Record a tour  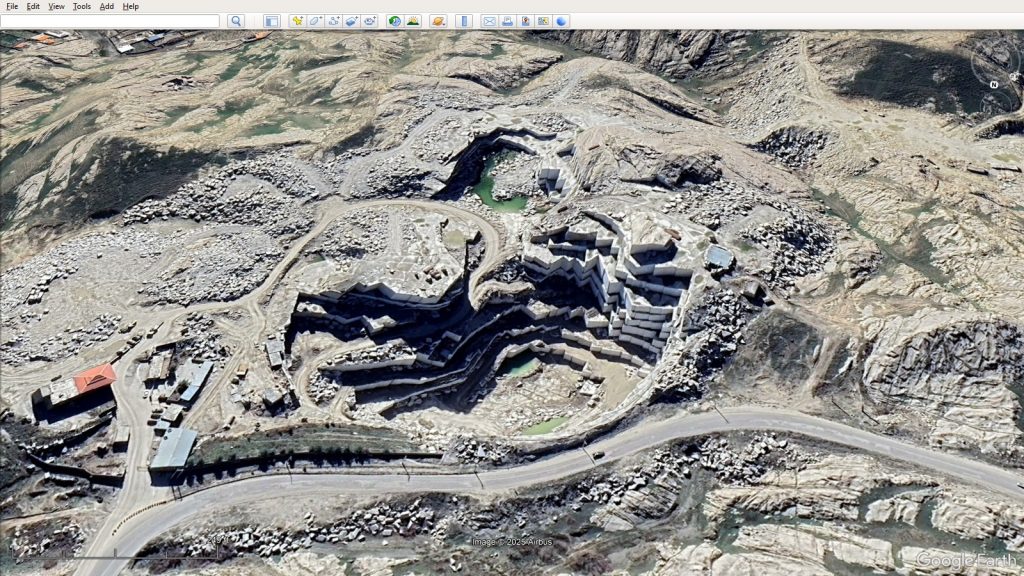pyautogui.click(x=370, y=21)
